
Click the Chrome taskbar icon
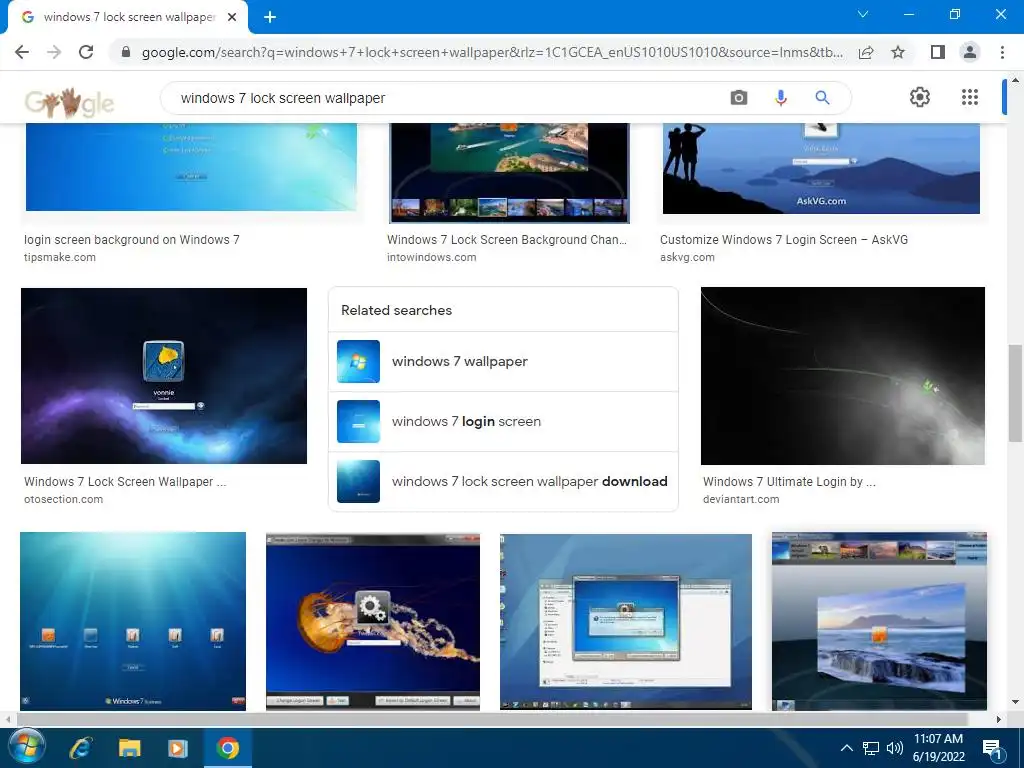[228, 748]
